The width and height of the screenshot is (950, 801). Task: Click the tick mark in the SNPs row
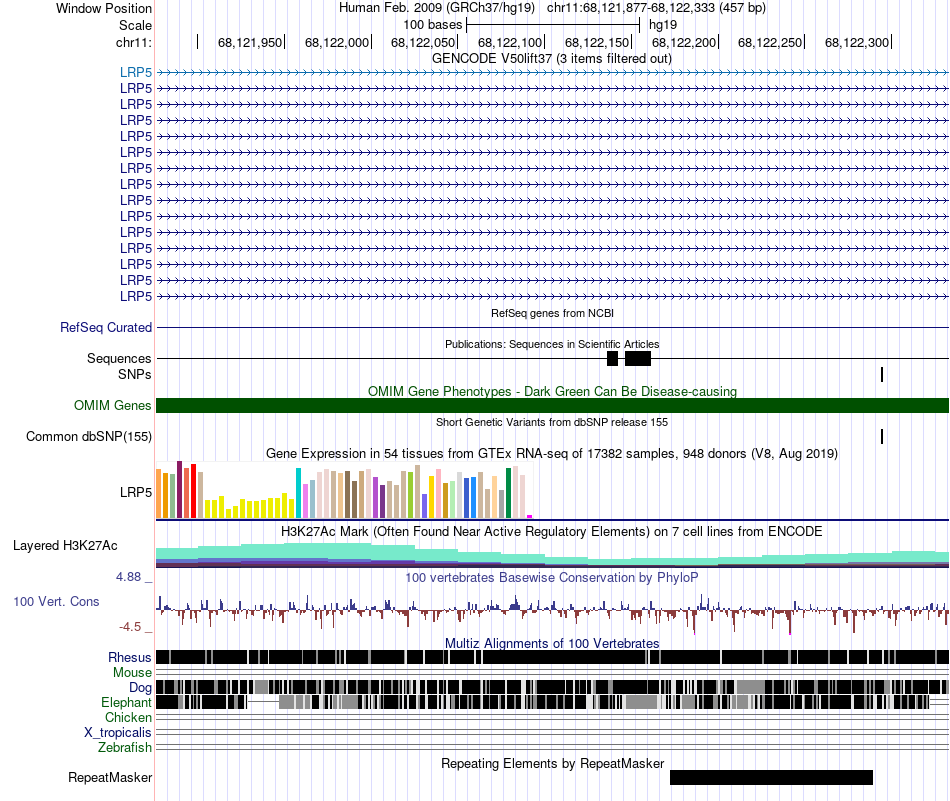tap(882, 374)
